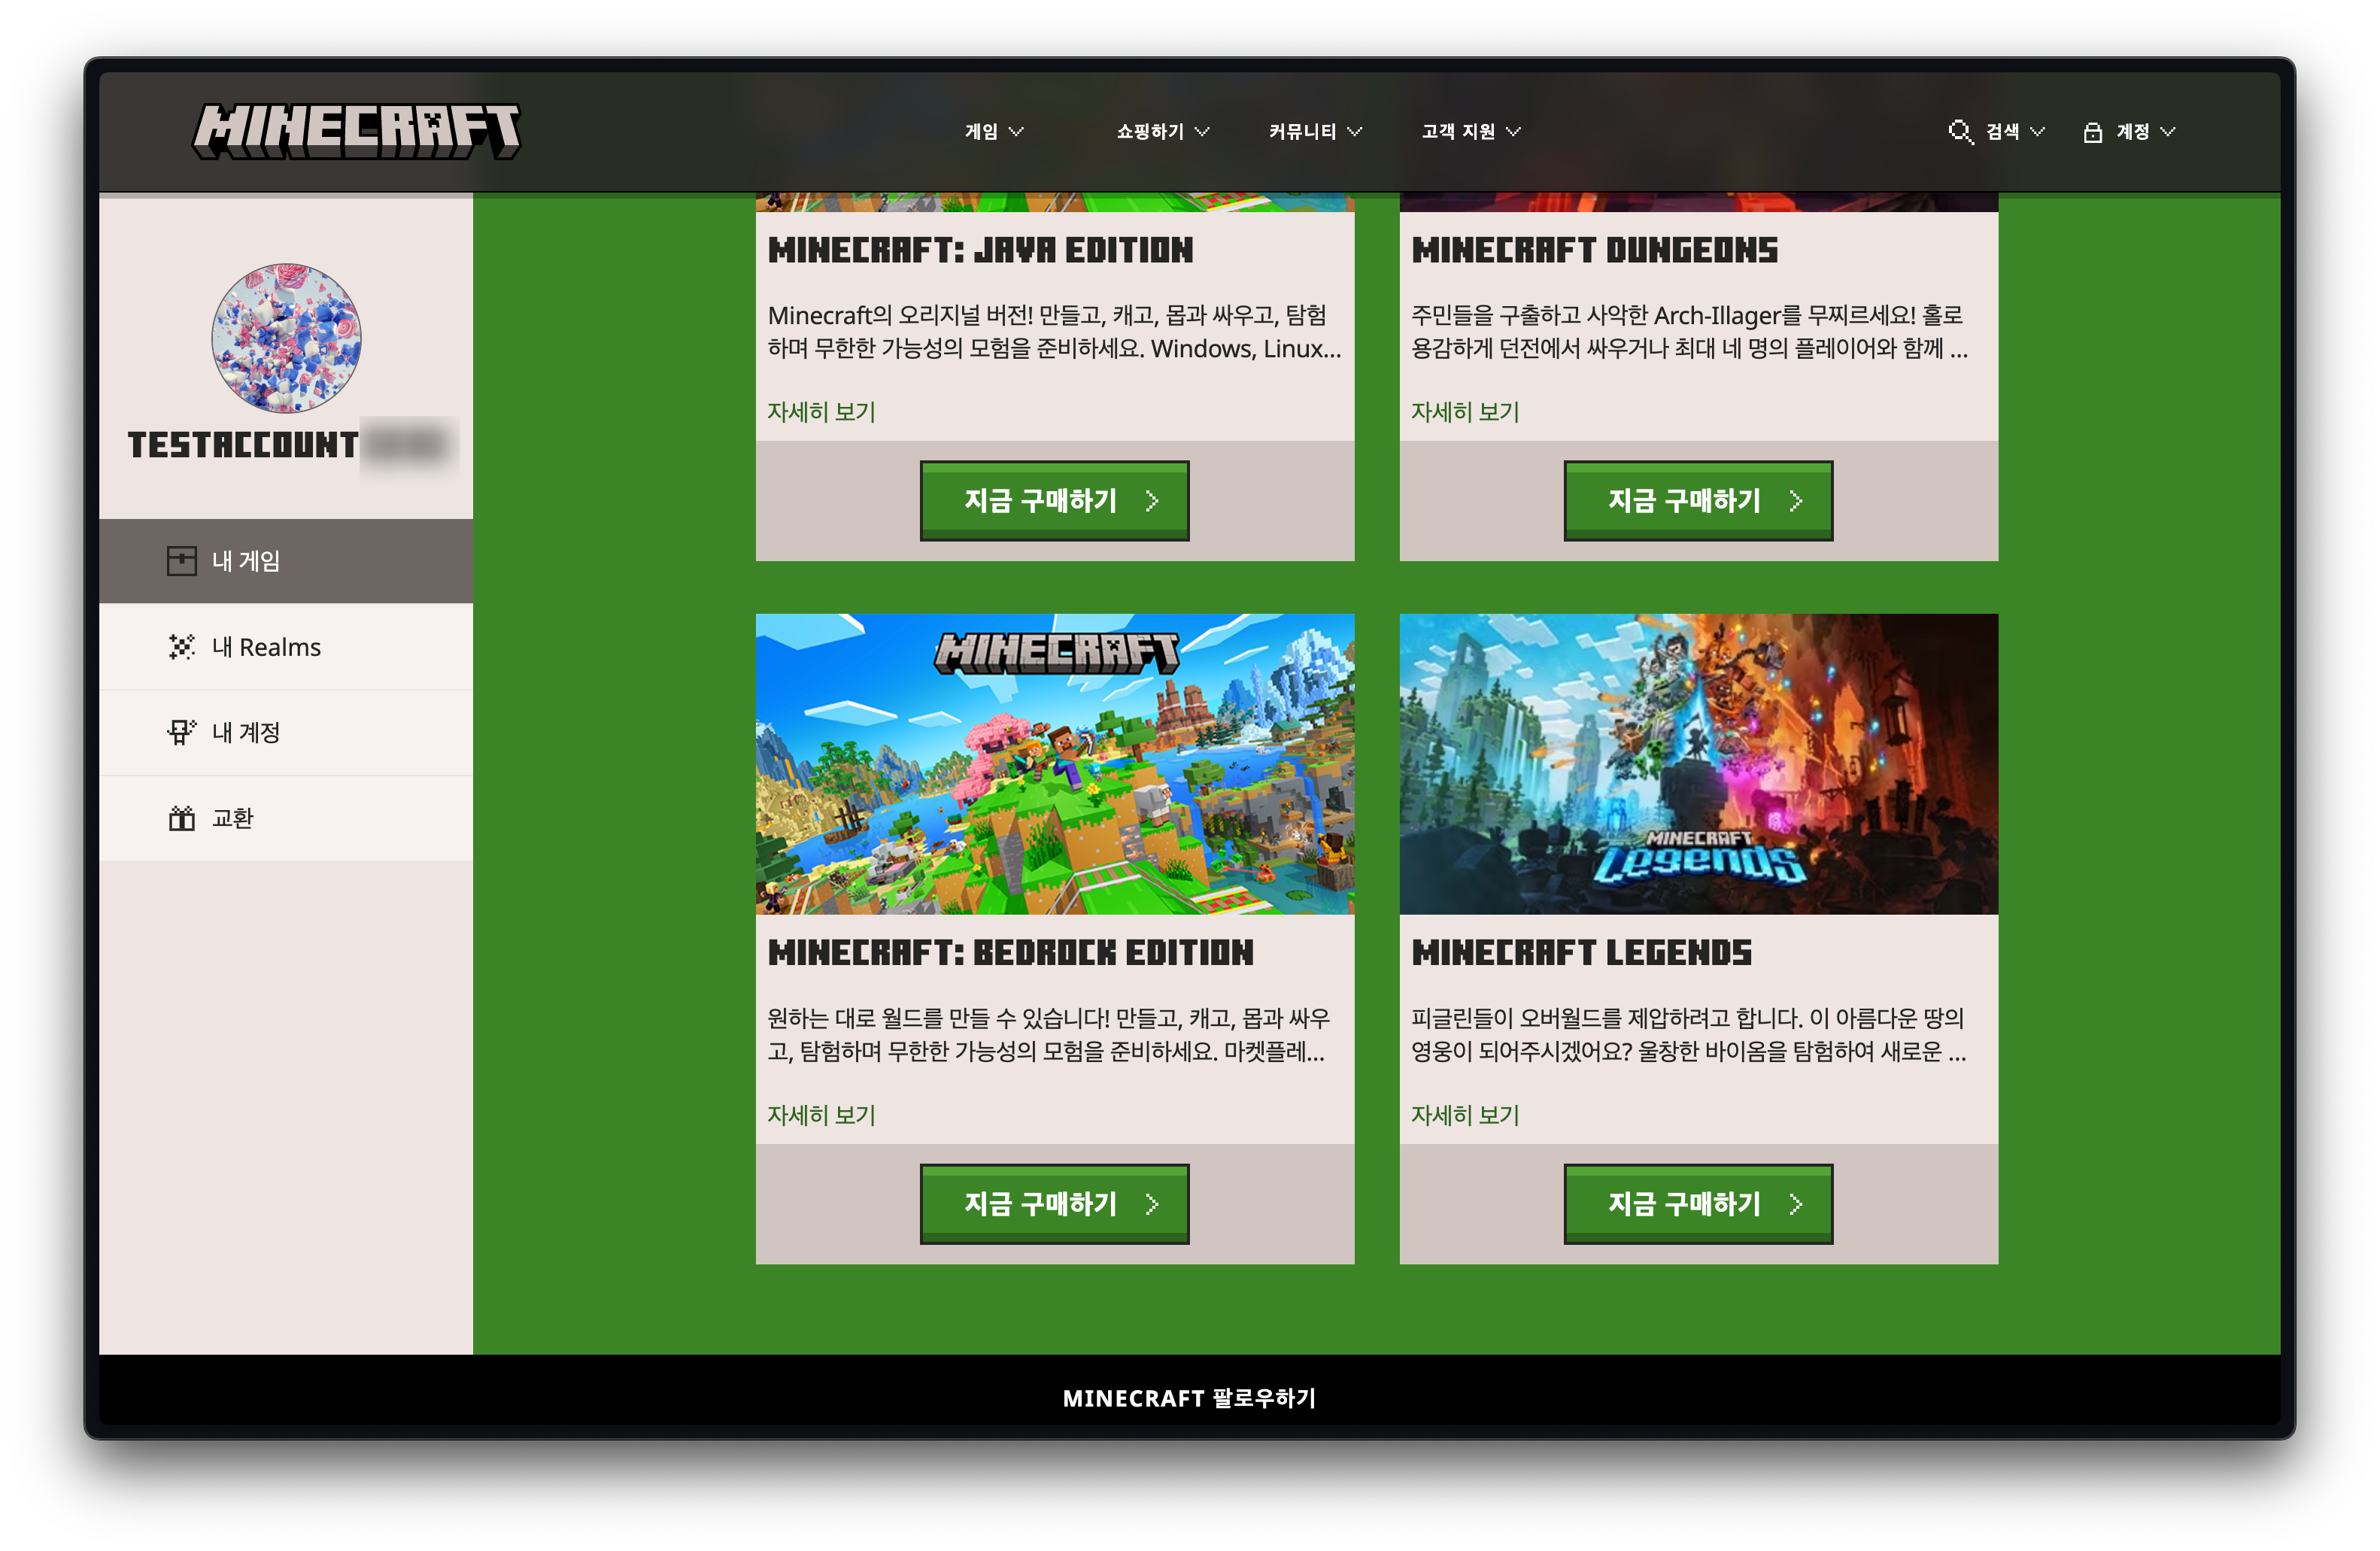Click the Minecraft Legends title

[x=1582, y=953]
